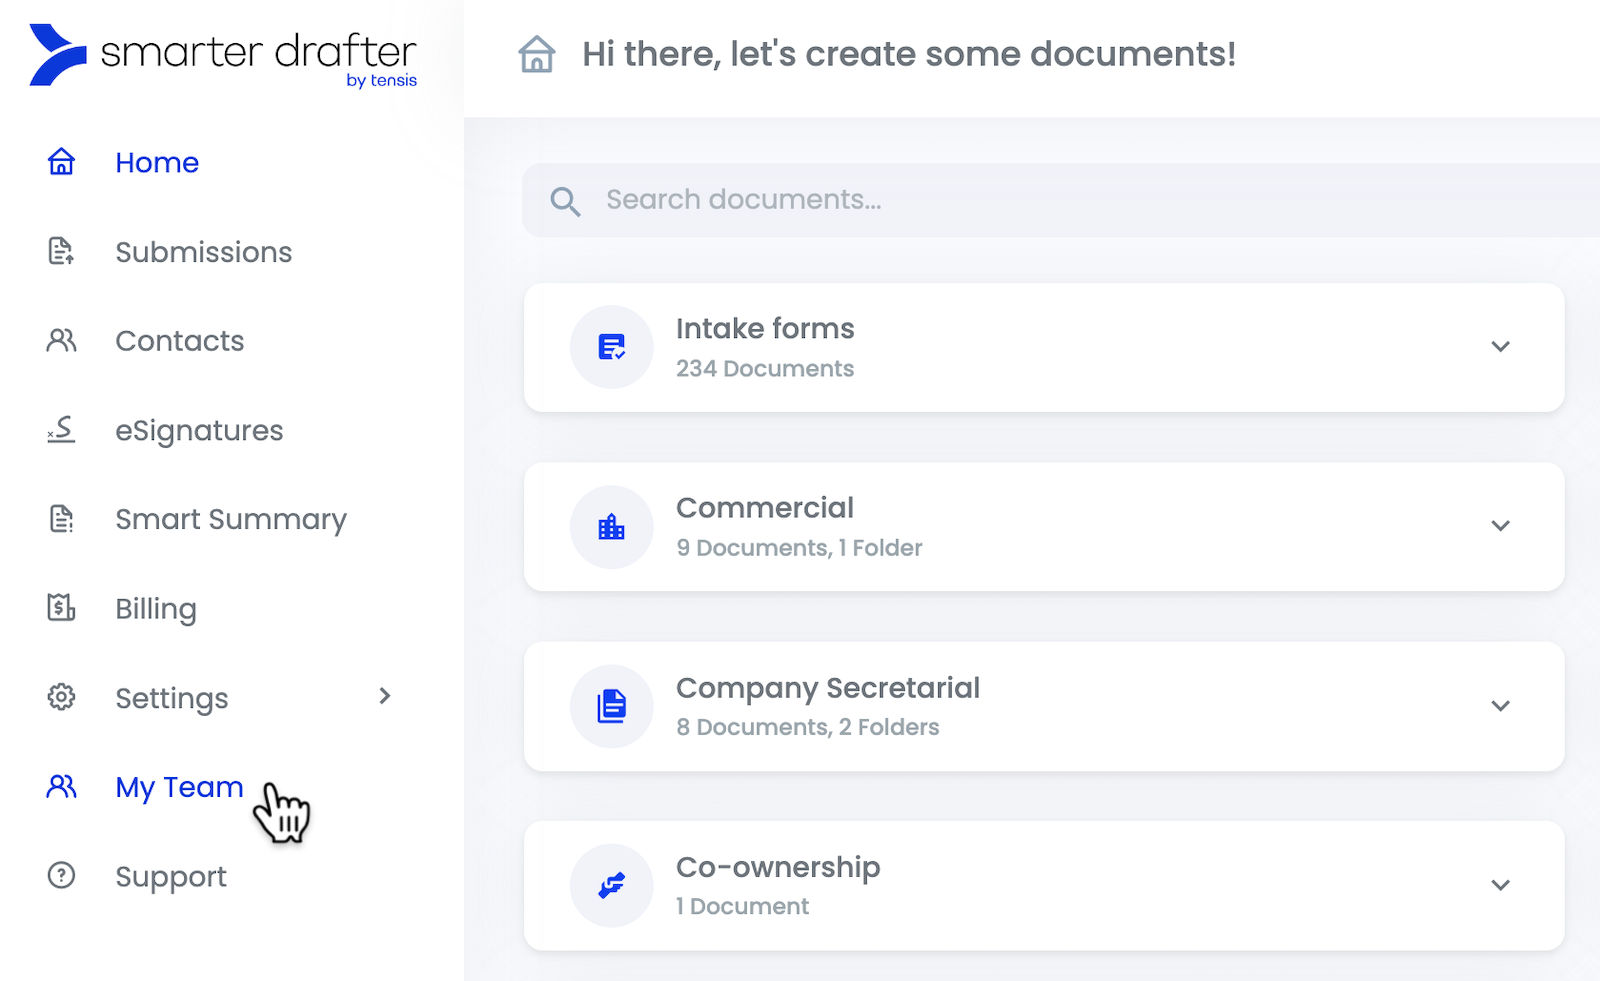1600x981 pixels.
Task: Click inside the Search documents field
Action: tap(900, 200)
